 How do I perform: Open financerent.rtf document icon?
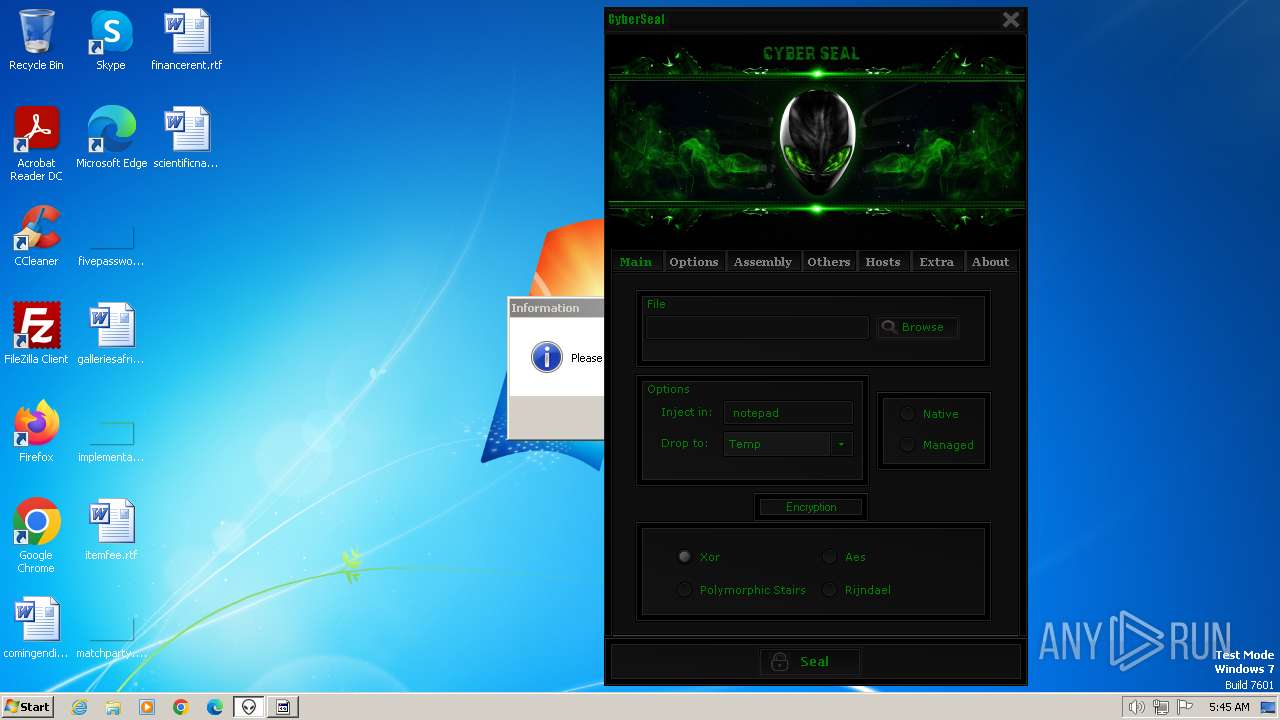tap(187, 40)
